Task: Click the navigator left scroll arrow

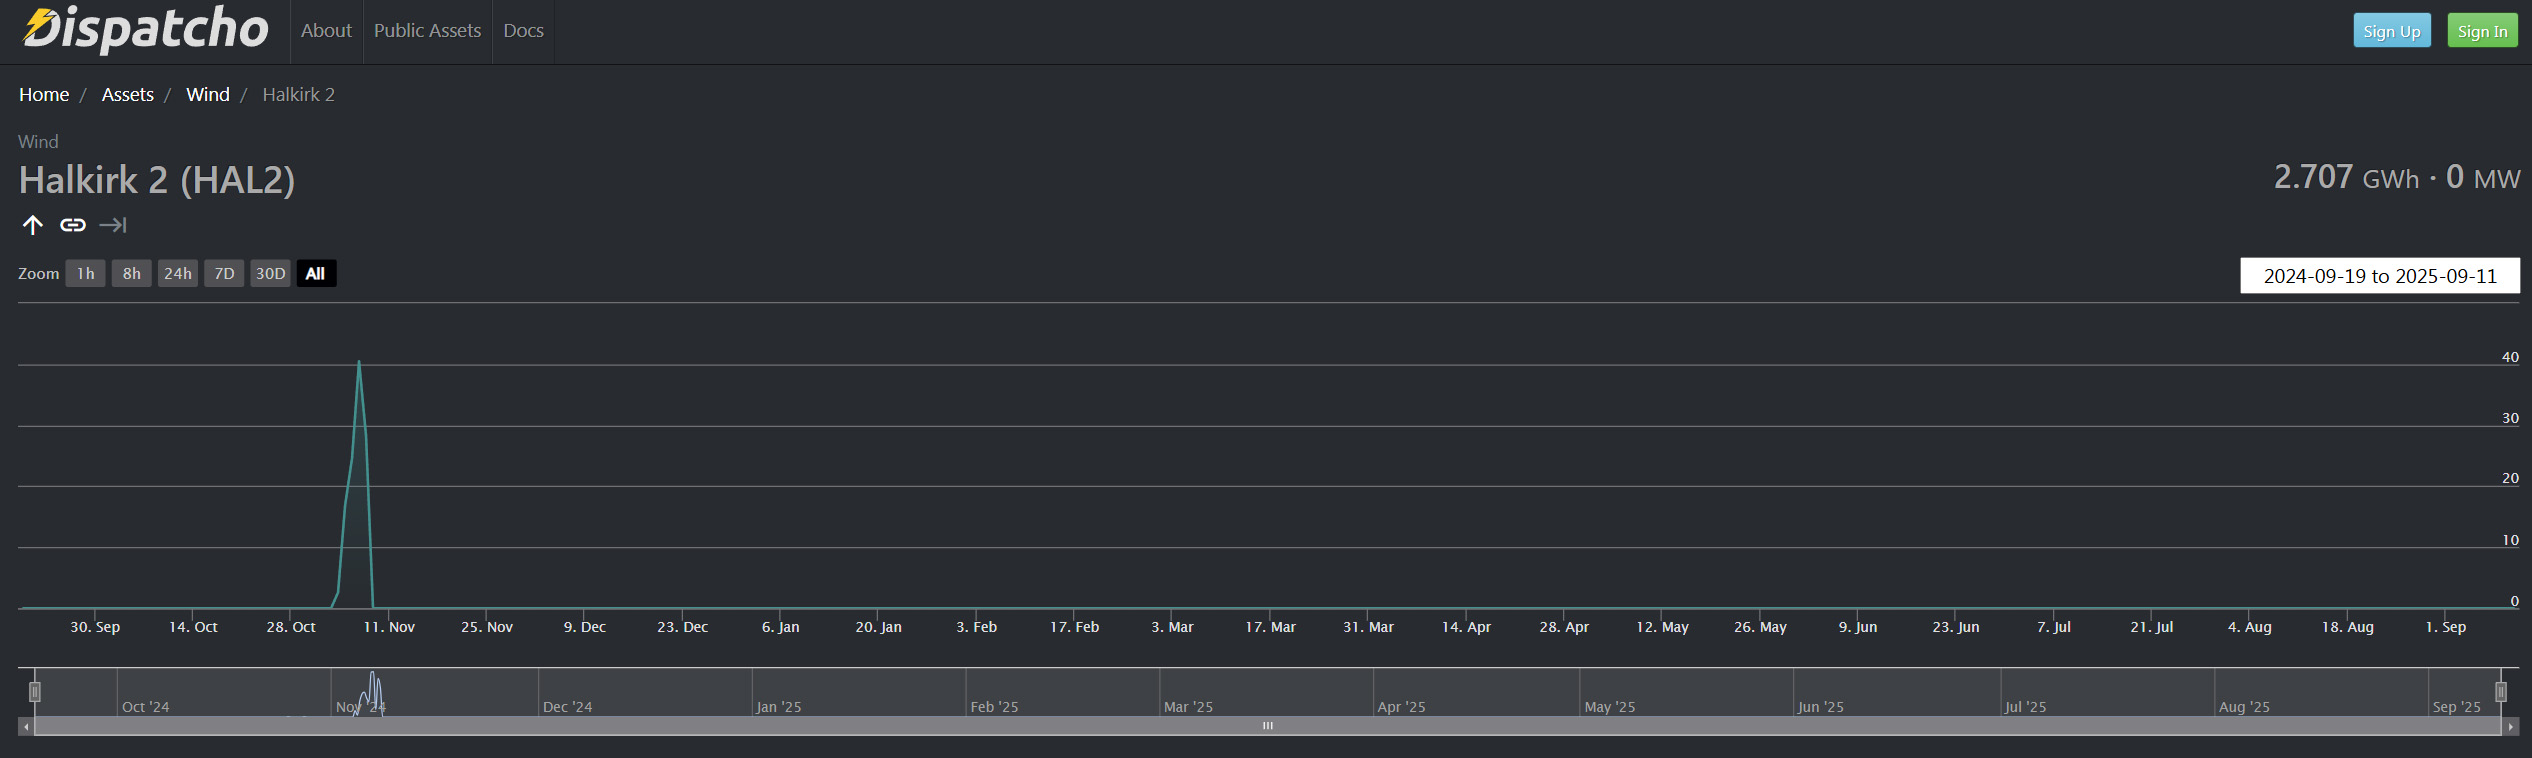Action: click(x=26, y=727)
